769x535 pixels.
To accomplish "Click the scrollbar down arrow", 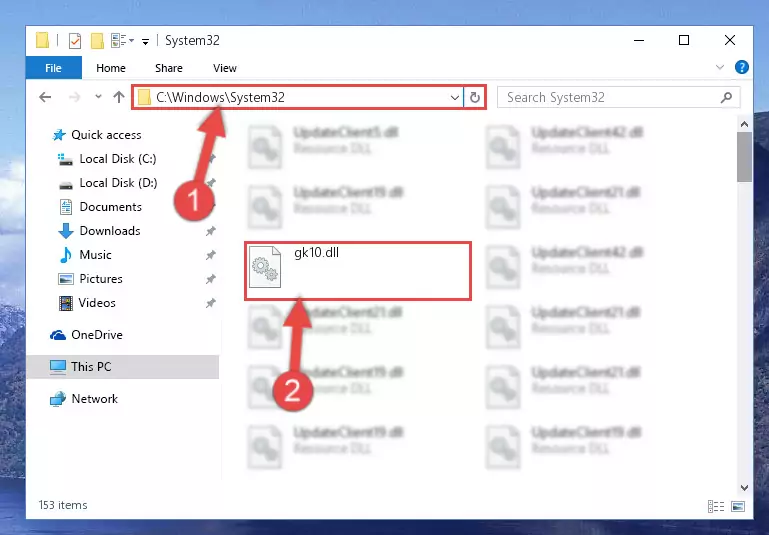I will click(744, 488).
